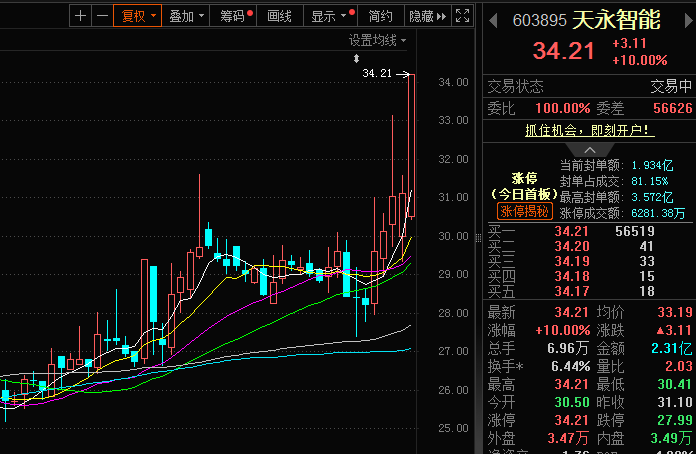Open 抓住机会，即刻开户 link

[589, 130]
